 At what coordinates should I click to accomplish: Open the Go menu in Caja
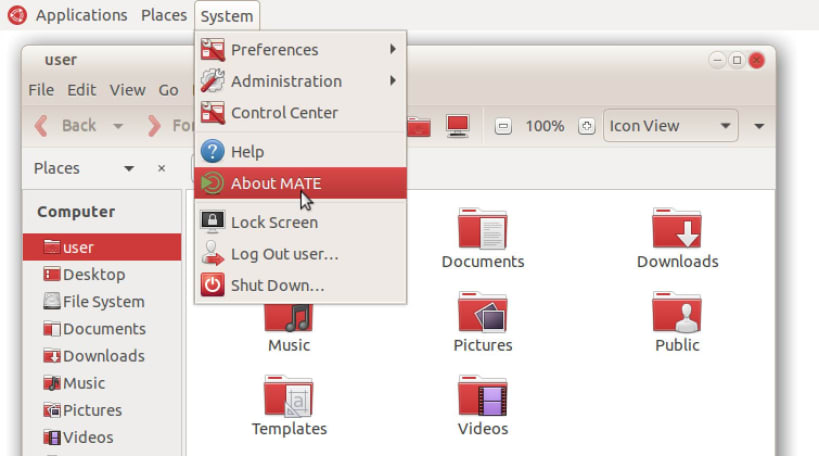[168, 90]
